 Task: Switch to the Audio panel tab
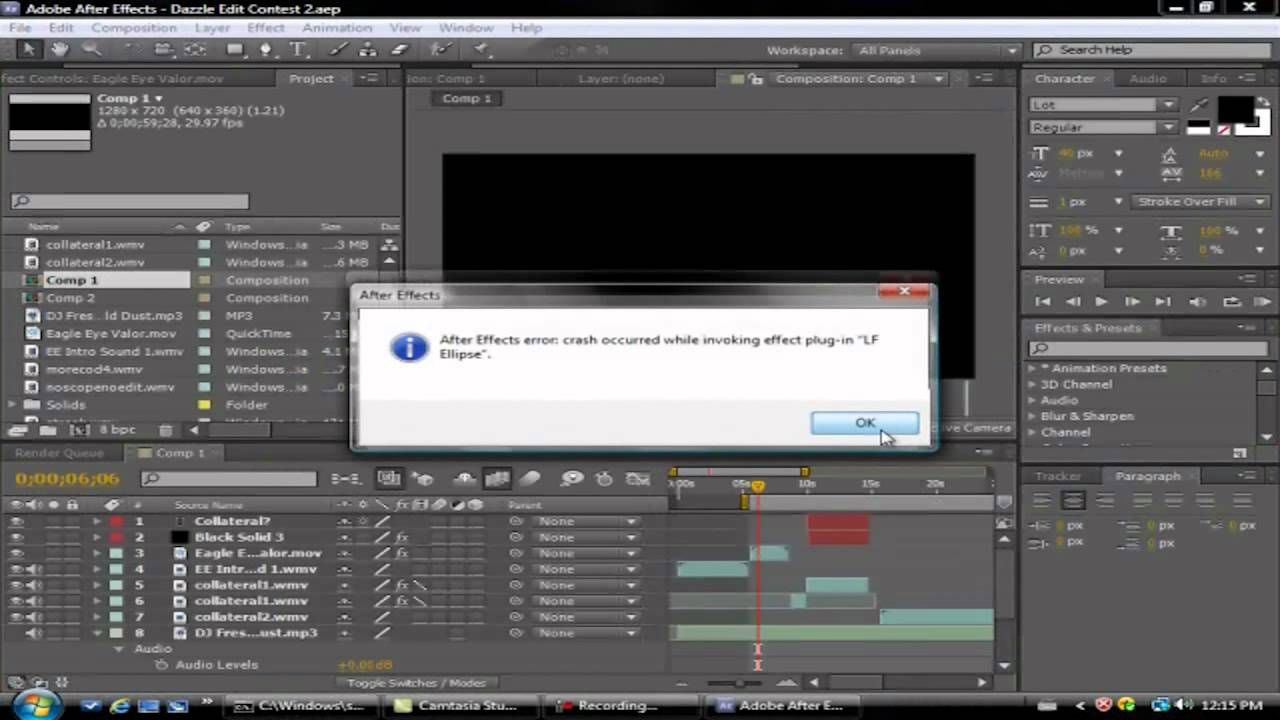tap(1148, 78)
